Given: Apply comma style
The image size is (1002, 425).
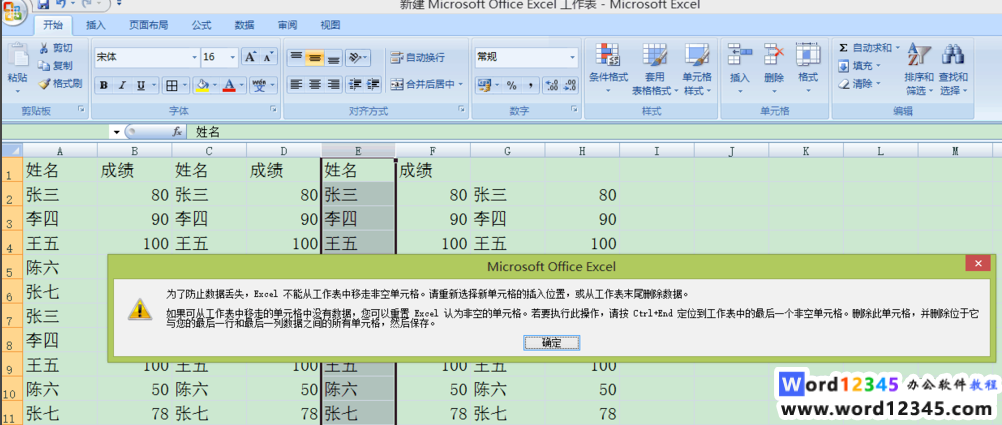Looking at the screenshot, I should [530, 85].
